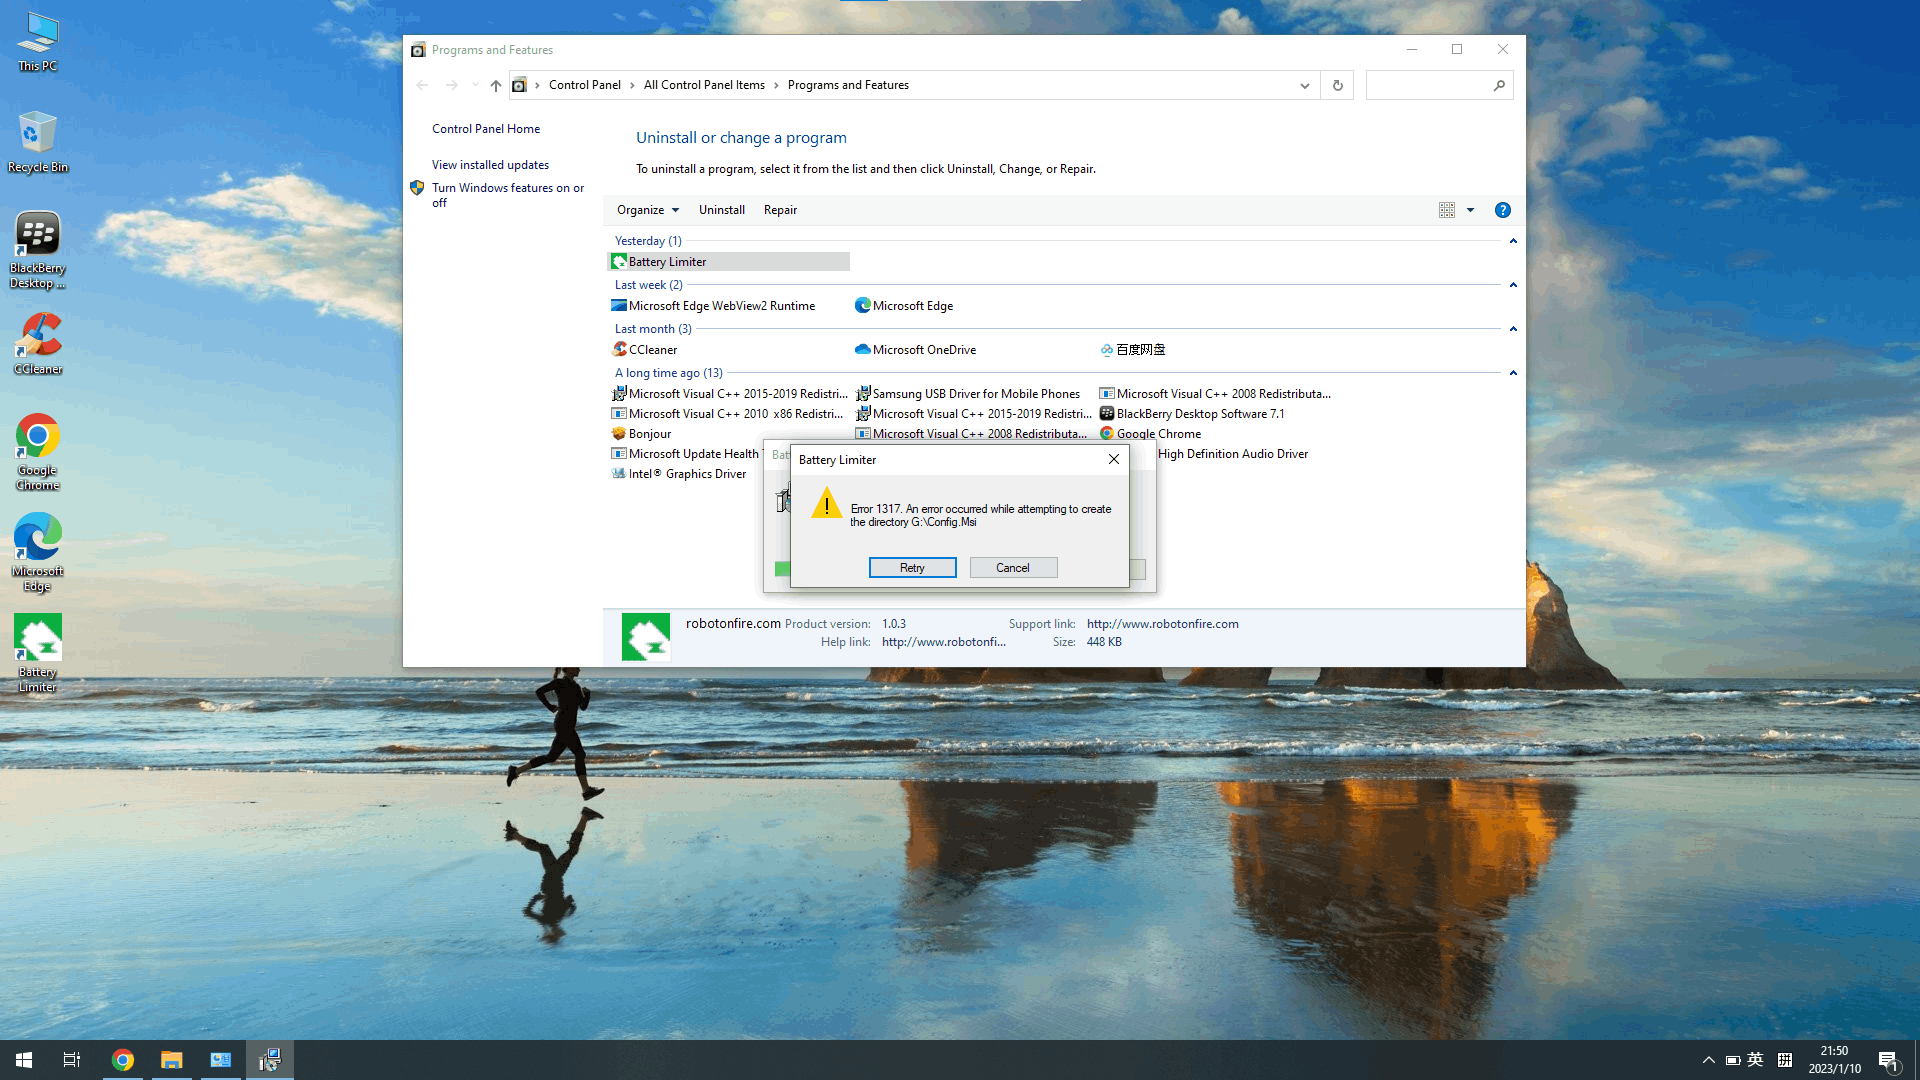Image resolution: width=1920 pixels, height=1080 pixels.
Task: Open the Organize dropdown menu
Action: point(647,210)
